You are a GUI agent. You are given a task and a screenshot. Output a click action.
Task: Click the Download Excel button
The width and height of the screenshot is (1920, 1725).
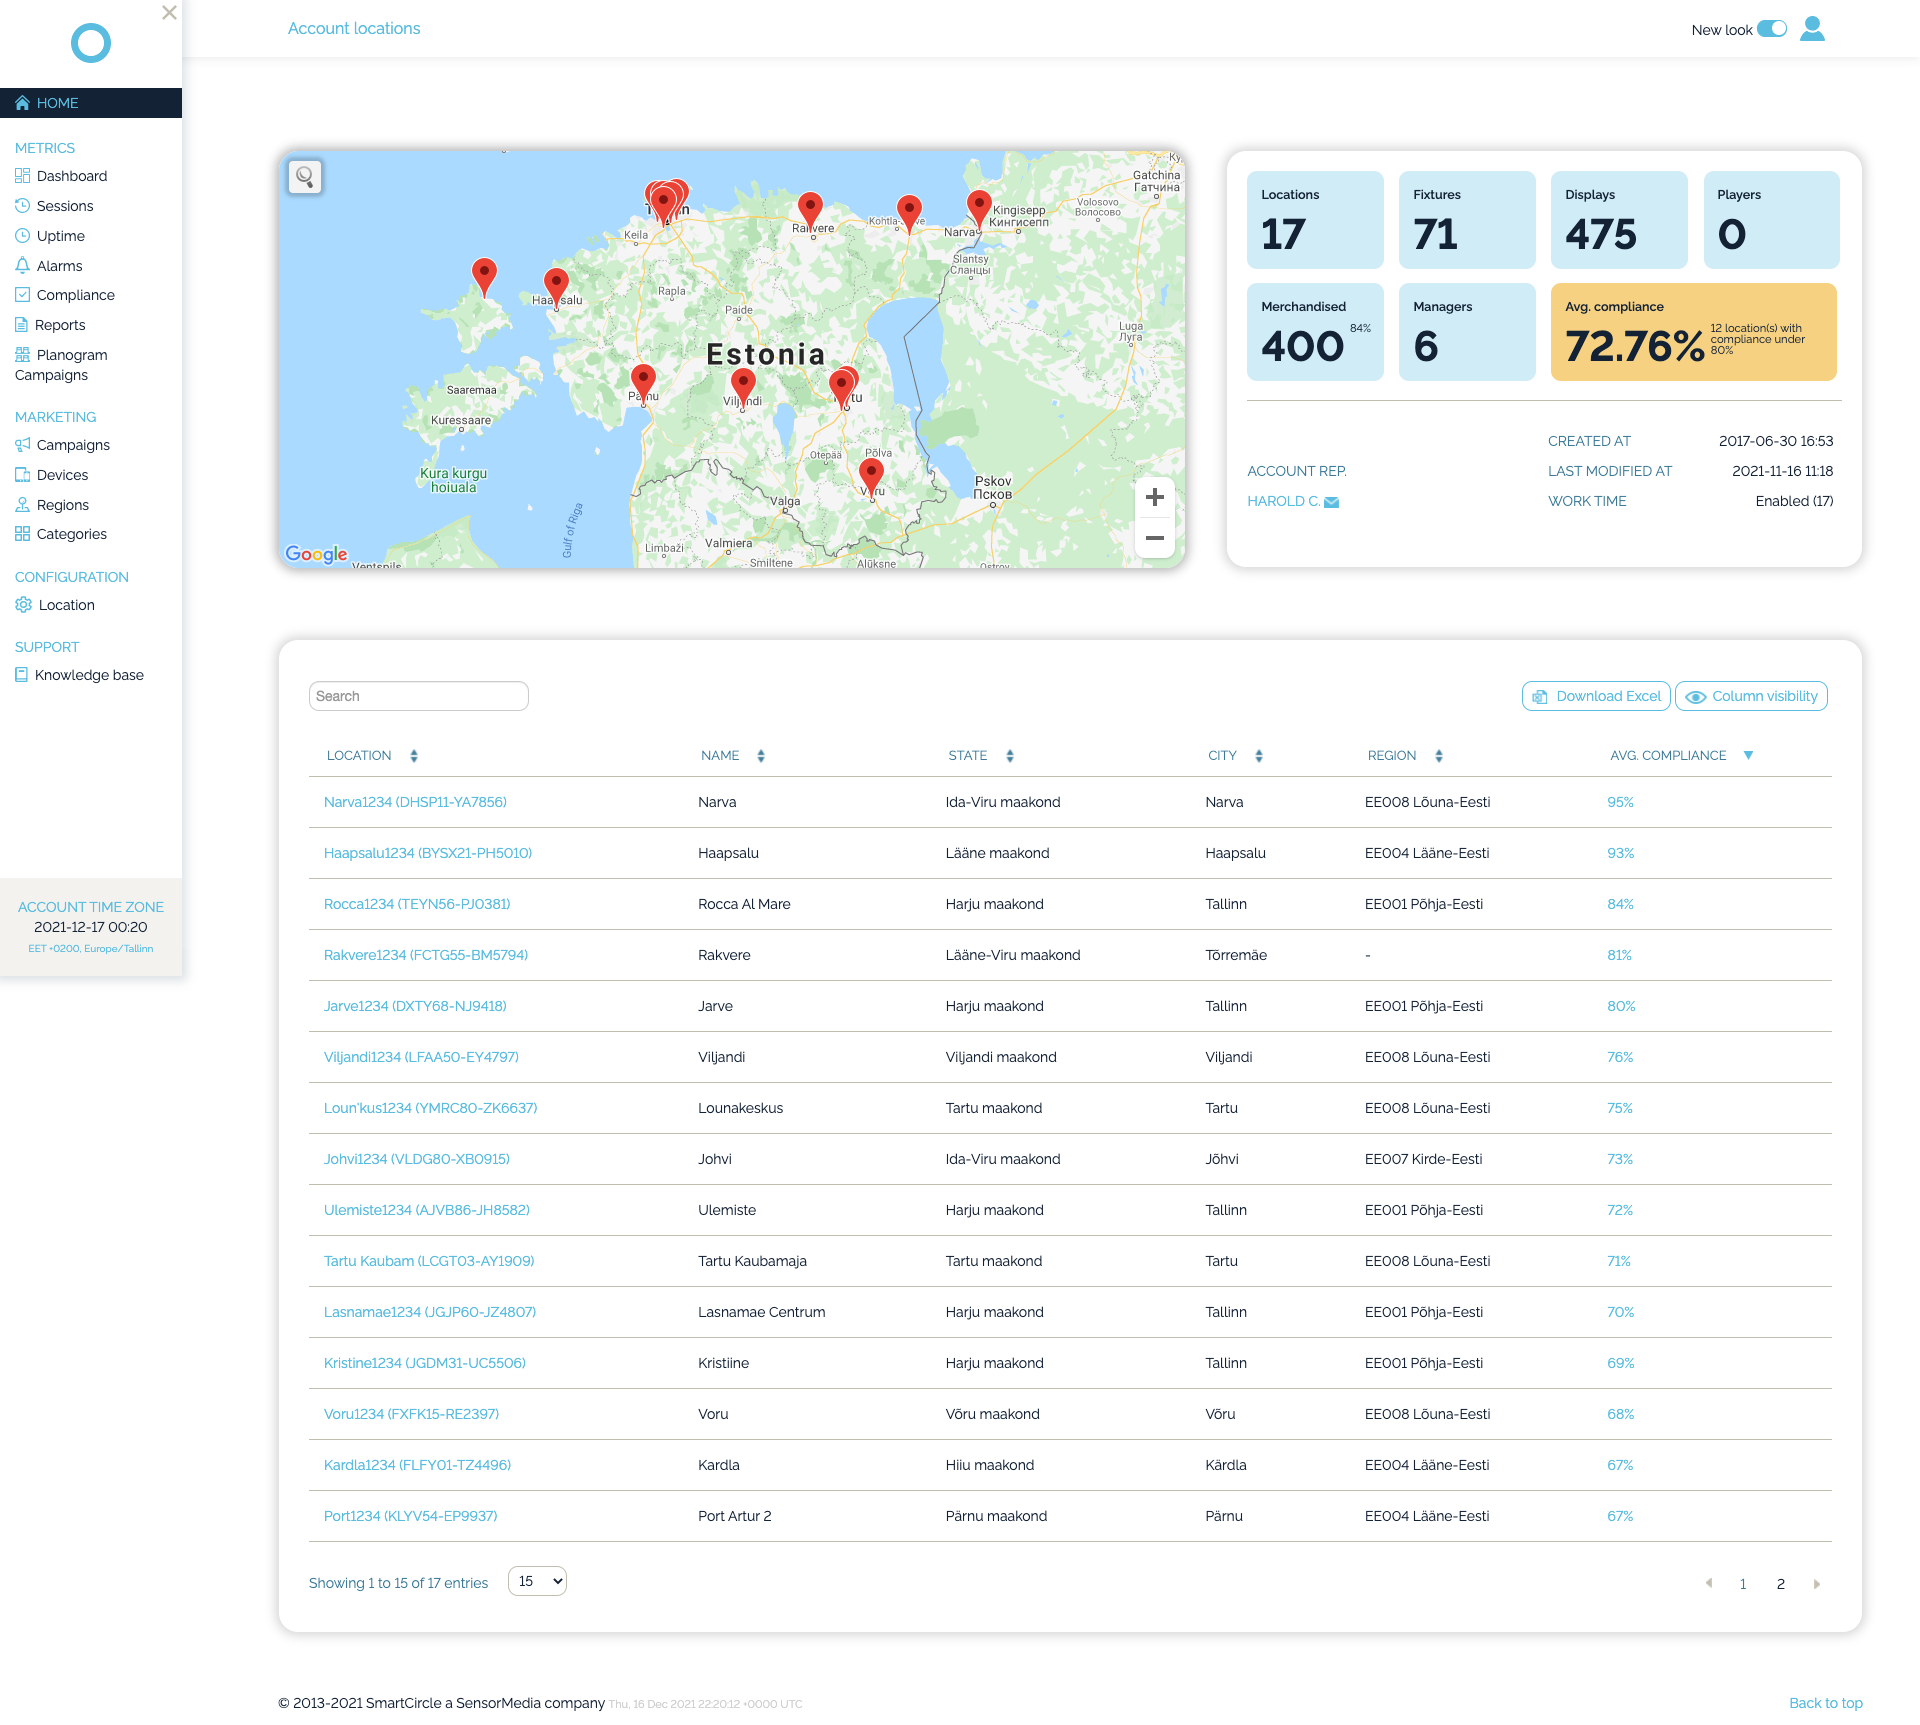click(1596, 696)
